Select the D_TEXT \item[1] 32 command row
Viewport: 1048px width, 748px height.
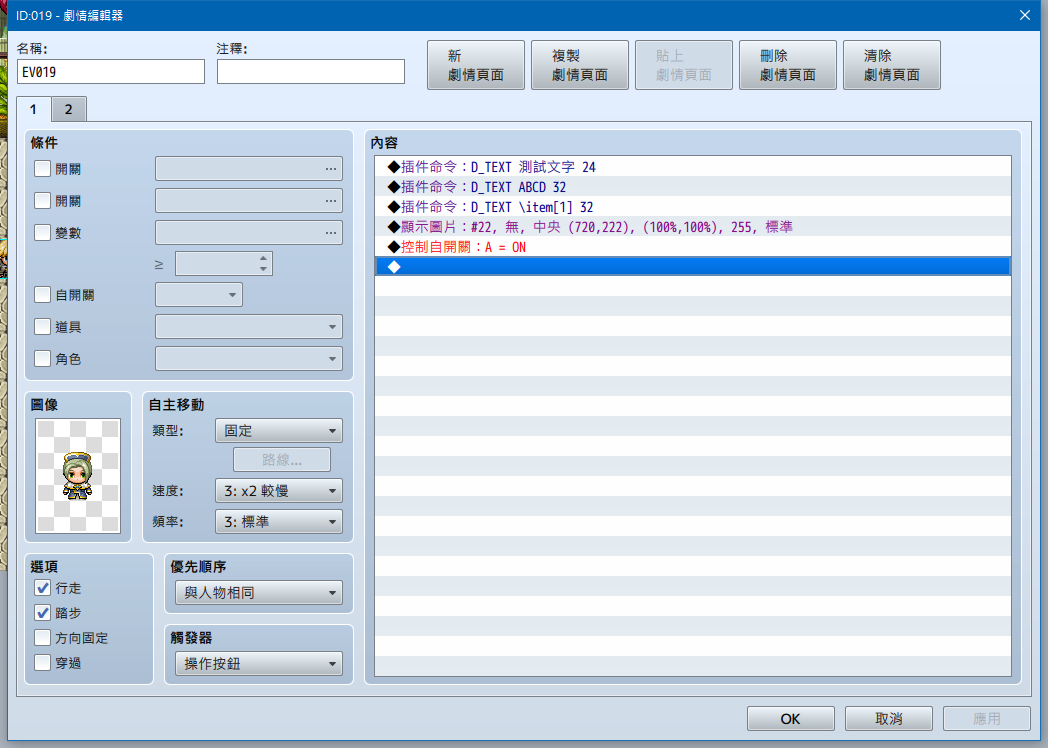692,207
